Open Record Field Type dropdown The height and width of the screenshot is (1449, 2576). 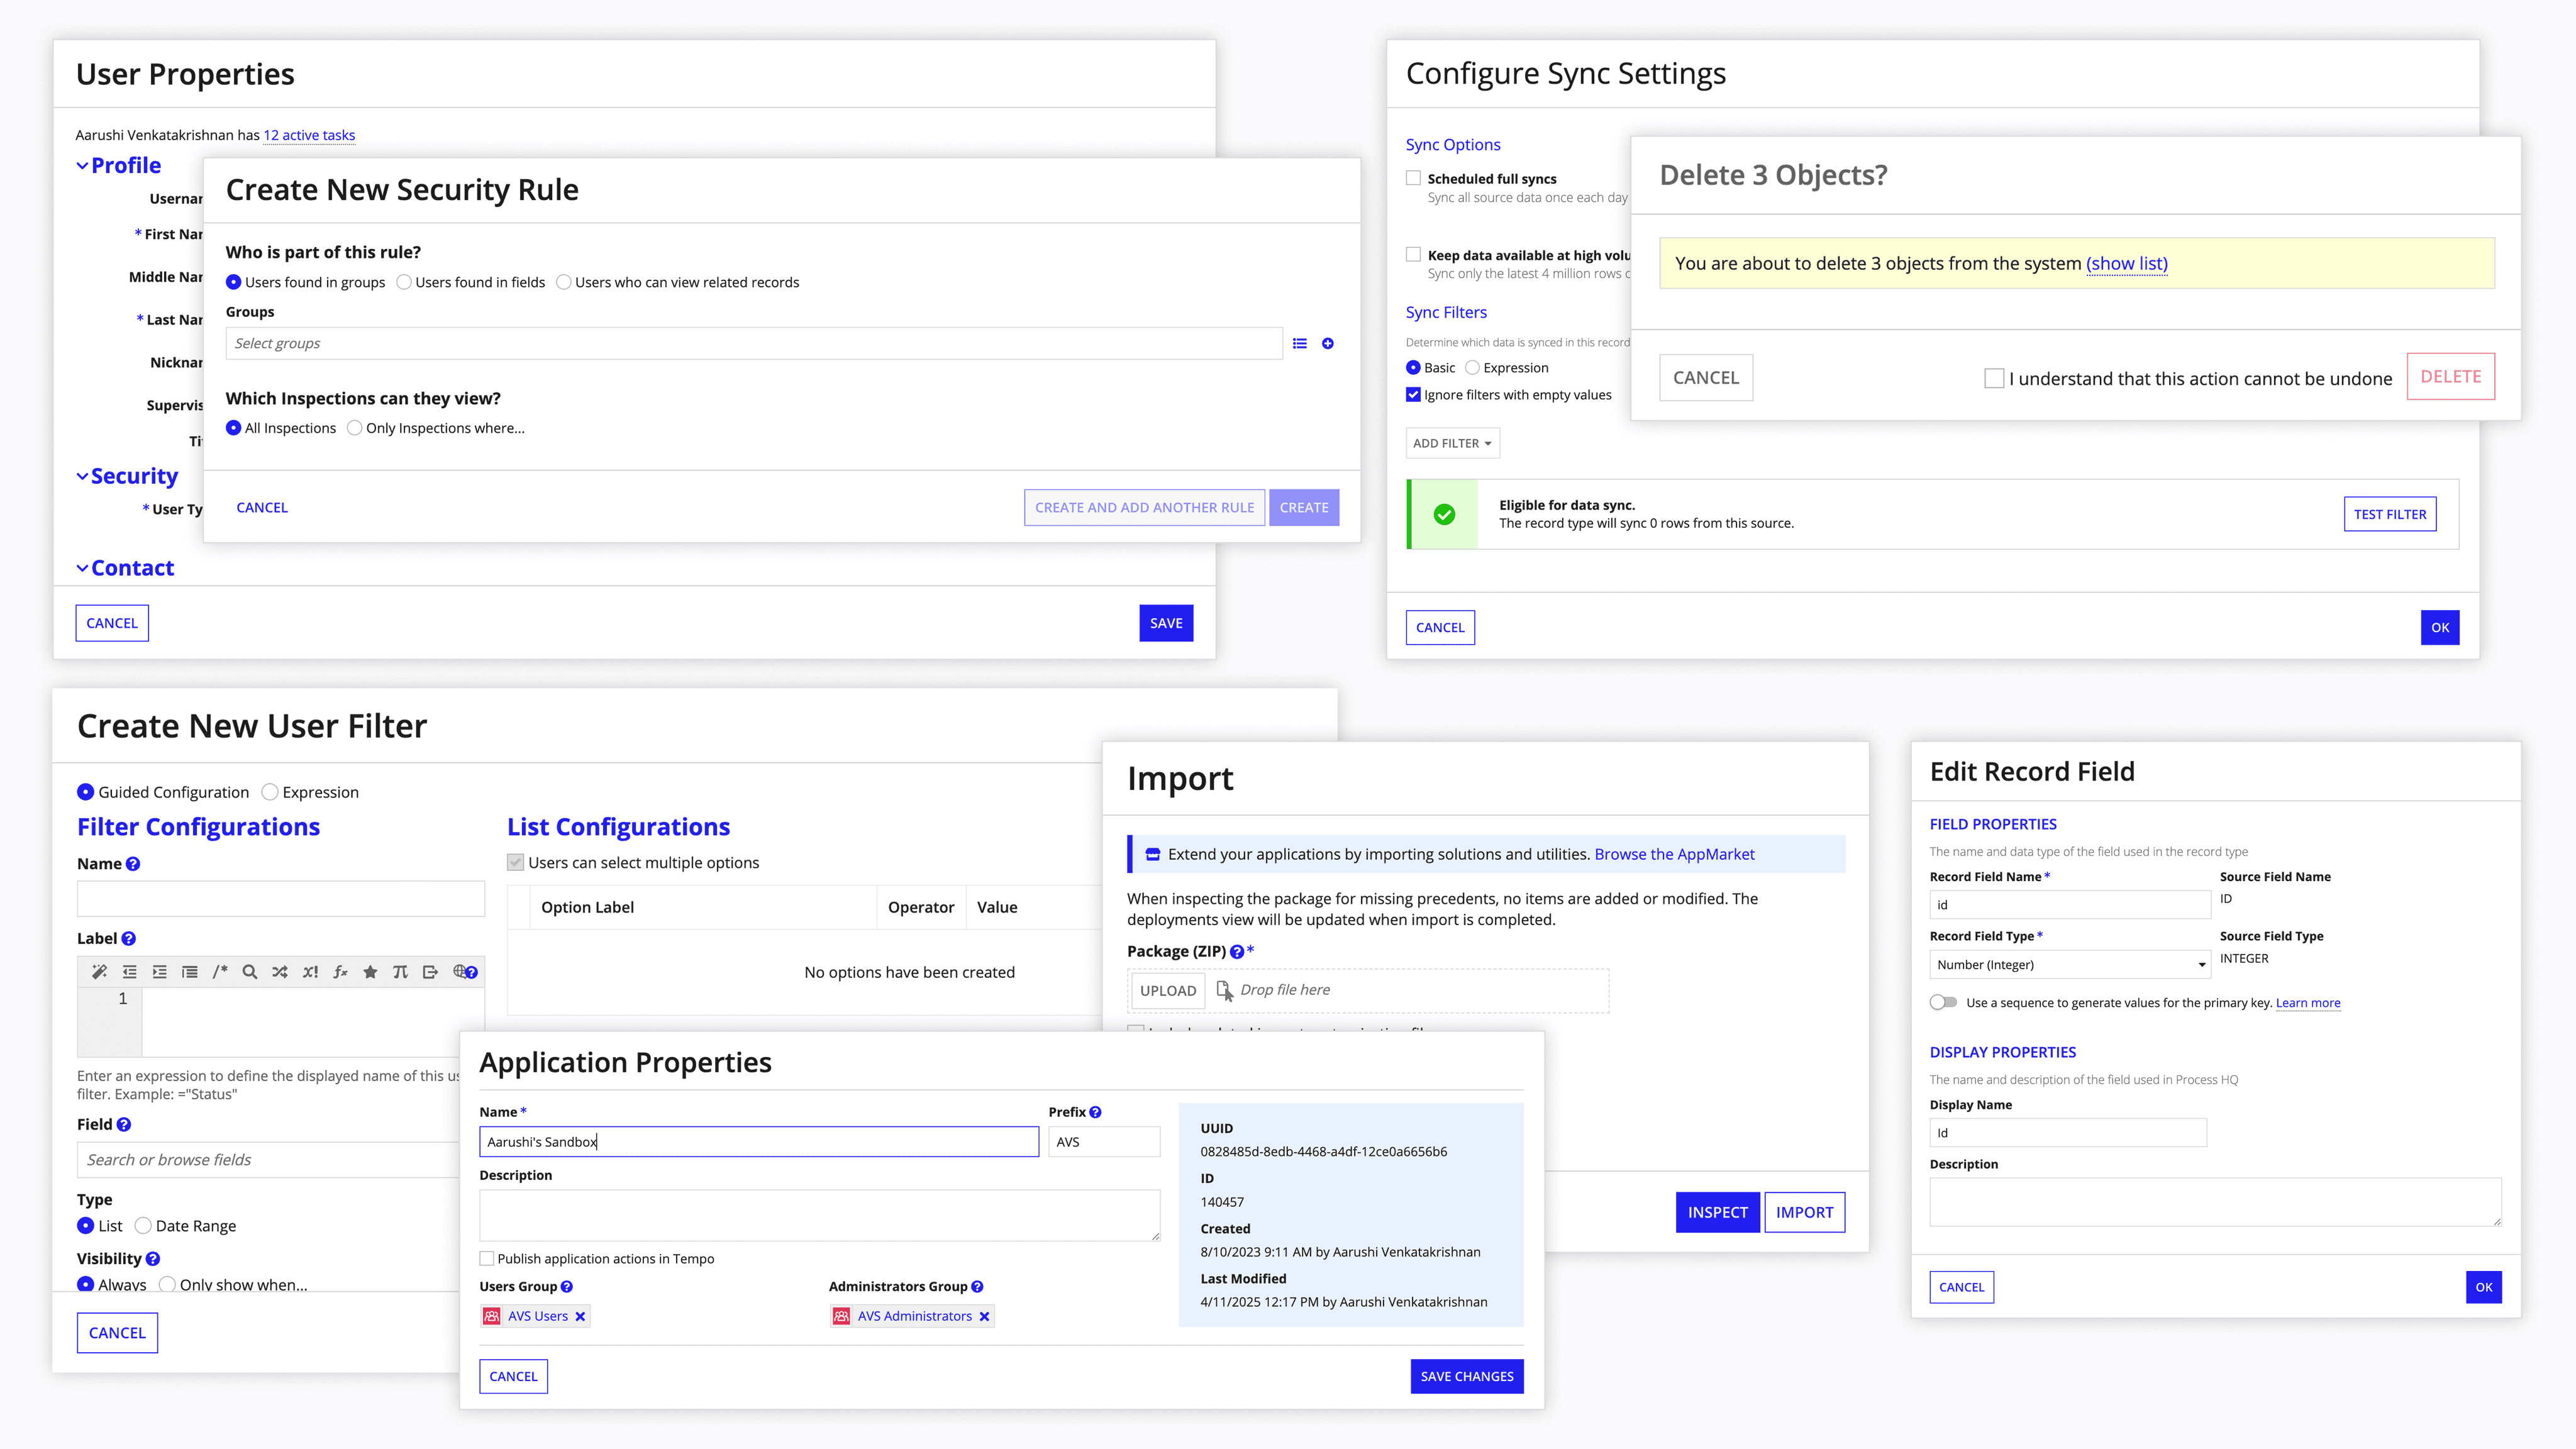2069,965
